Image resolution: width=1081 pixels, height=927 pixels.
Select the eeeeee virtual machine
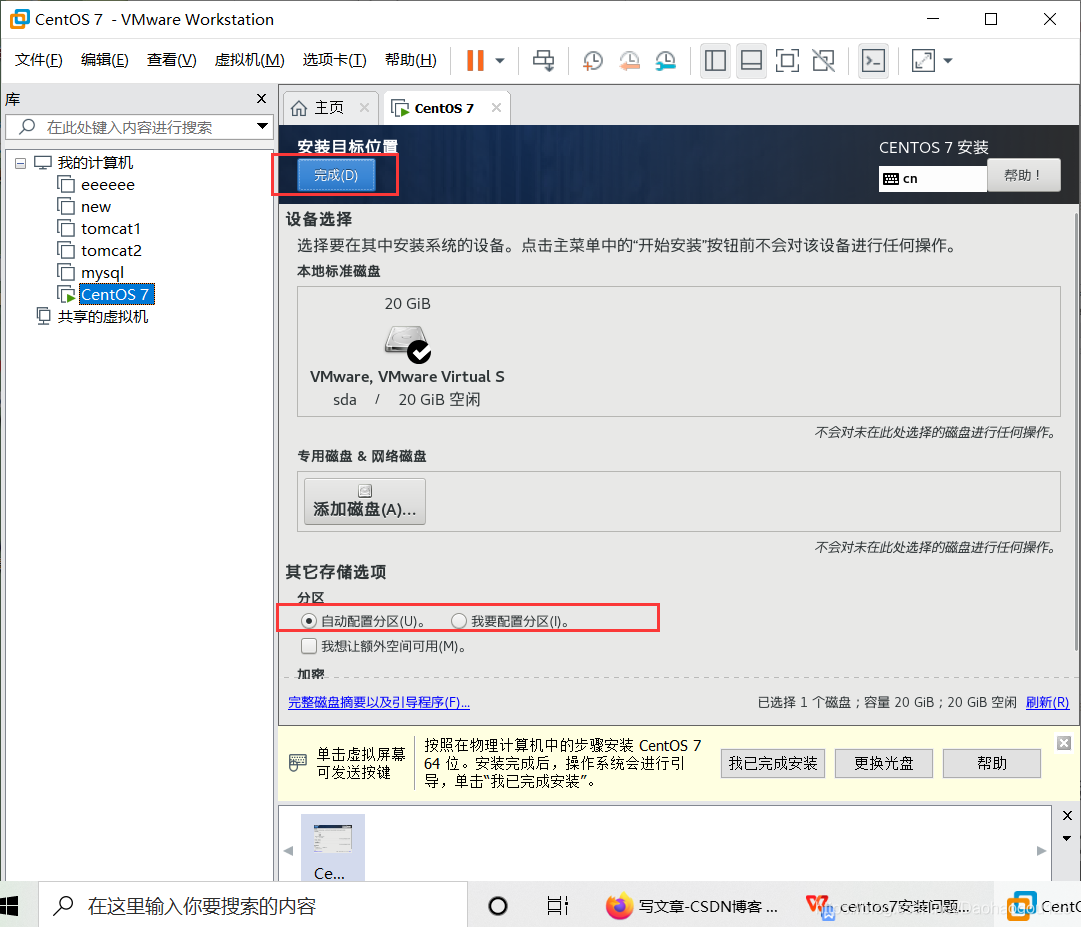[108, 185]
